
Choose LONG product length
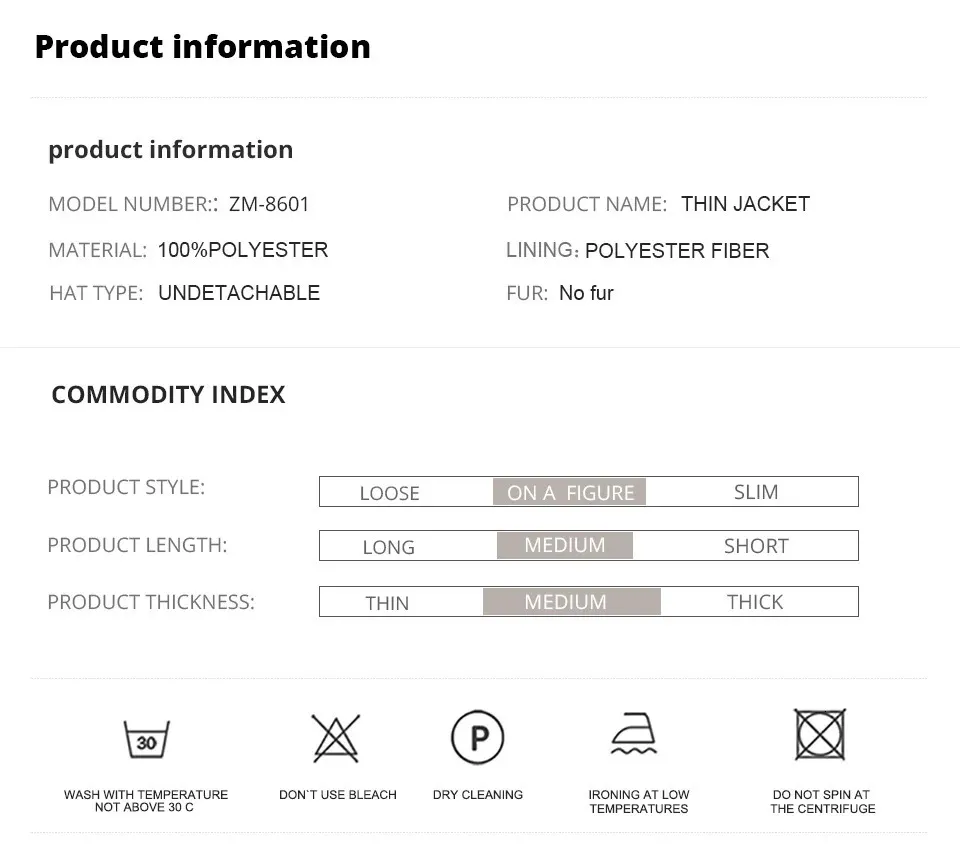pos(388,547)
